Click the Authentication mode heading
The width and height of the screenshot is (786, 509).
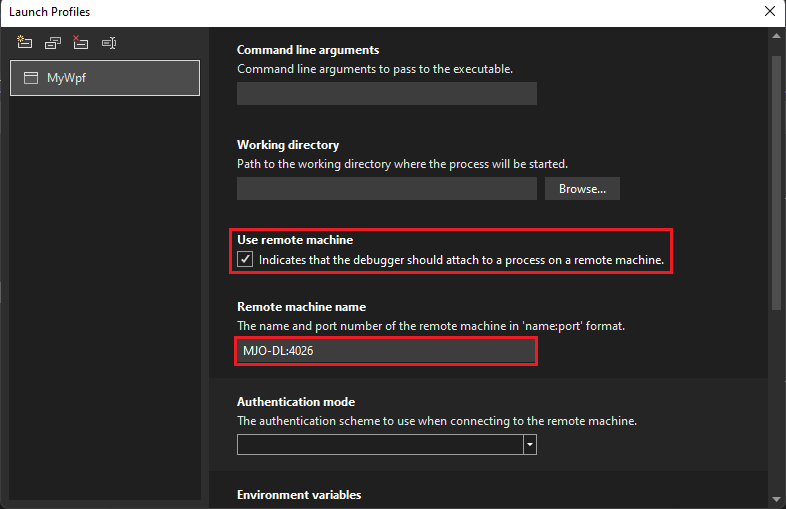296,402
